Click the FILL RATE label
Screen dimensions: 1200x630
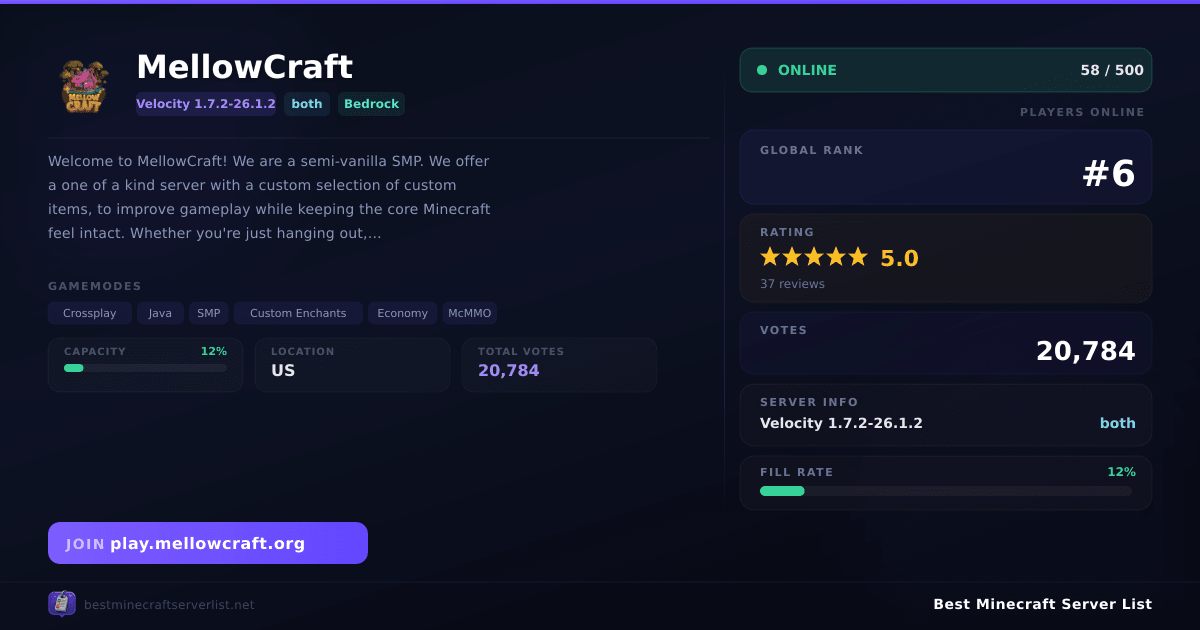click(x=796, y=472)
